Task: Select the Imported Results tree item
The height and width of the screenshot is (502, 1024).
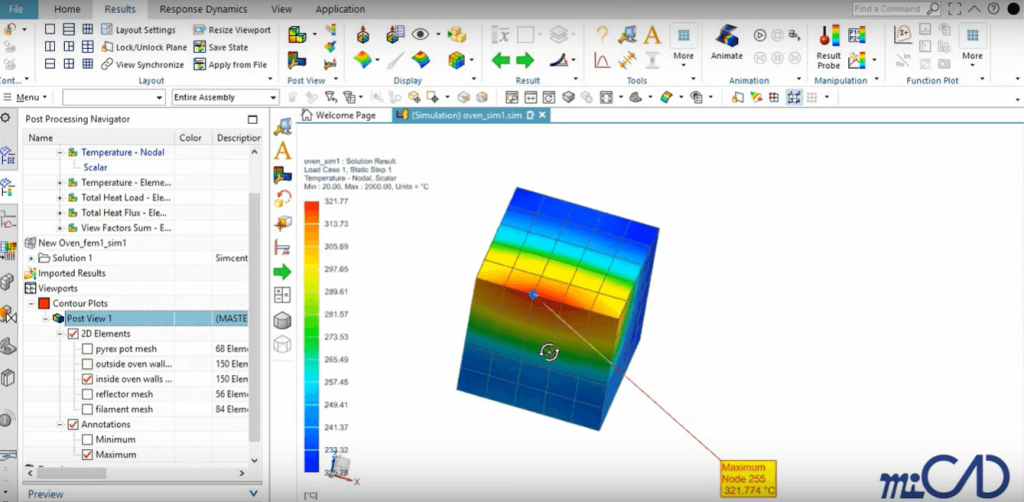Action: coord(72,273)
